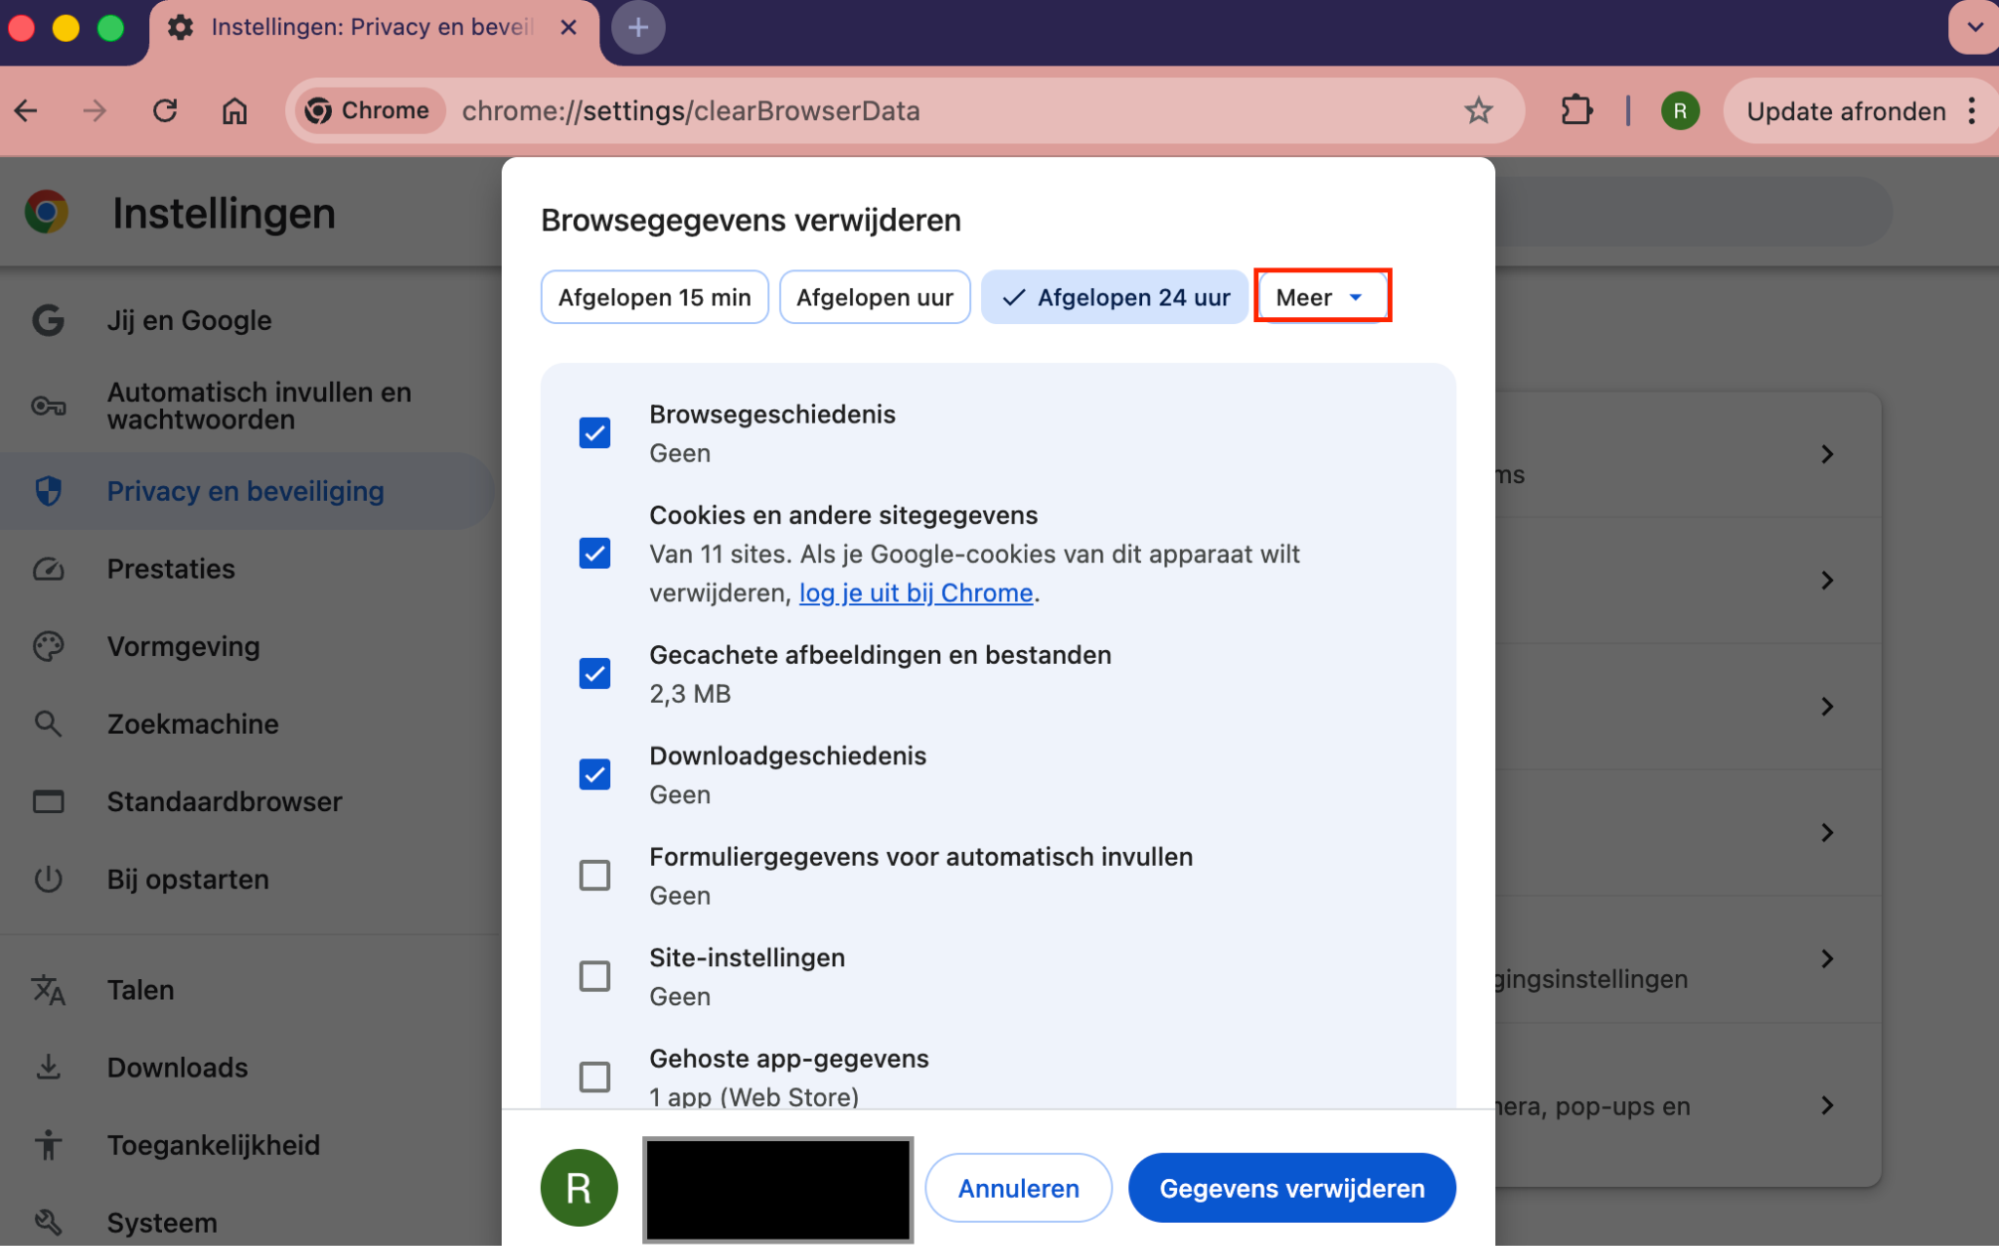The width and height of the screenshot is (1999, 1247).
Task: Click the magnifier icon for Zoekmachine
Action: click(48, 724)
